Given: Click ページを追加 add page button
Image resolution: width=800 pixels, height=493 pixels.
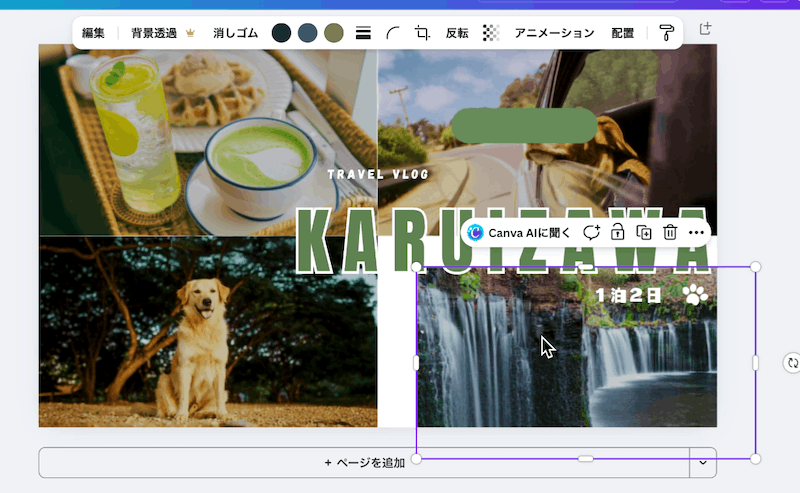Looking at the screenshot, I should (x=364, y=463).
